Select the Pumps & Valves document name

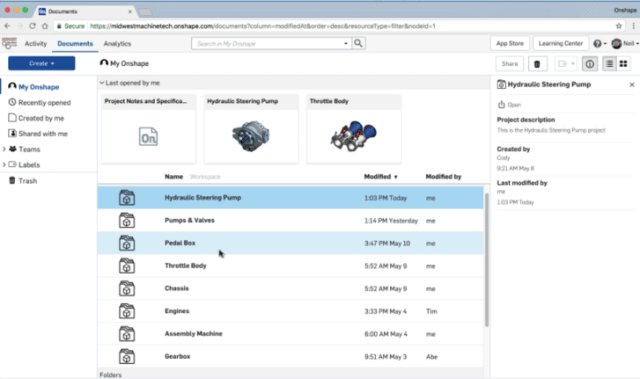[189, 220]
